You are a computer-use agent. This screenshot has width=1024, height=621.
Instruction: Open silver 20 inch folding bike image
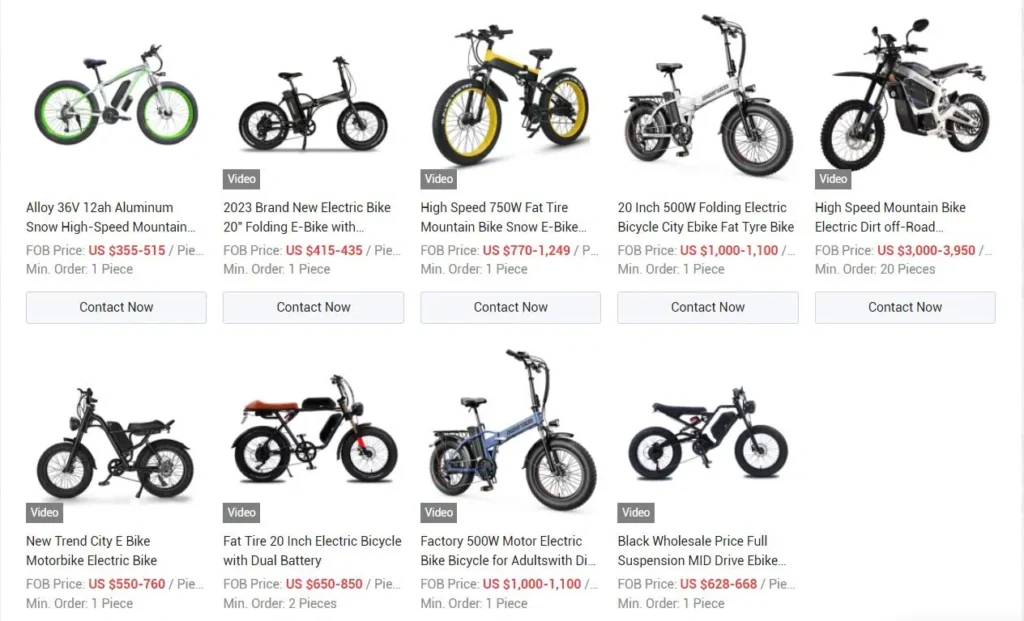point(708,95)
